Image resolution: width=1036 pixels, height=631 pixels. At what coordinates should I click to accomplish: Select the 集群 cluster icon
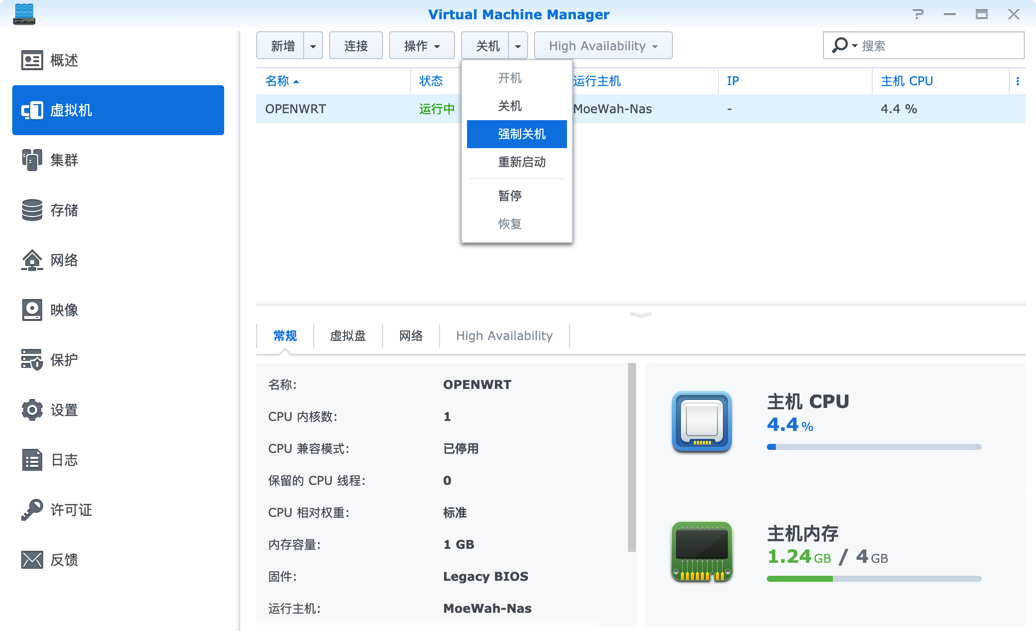(32, 160)
